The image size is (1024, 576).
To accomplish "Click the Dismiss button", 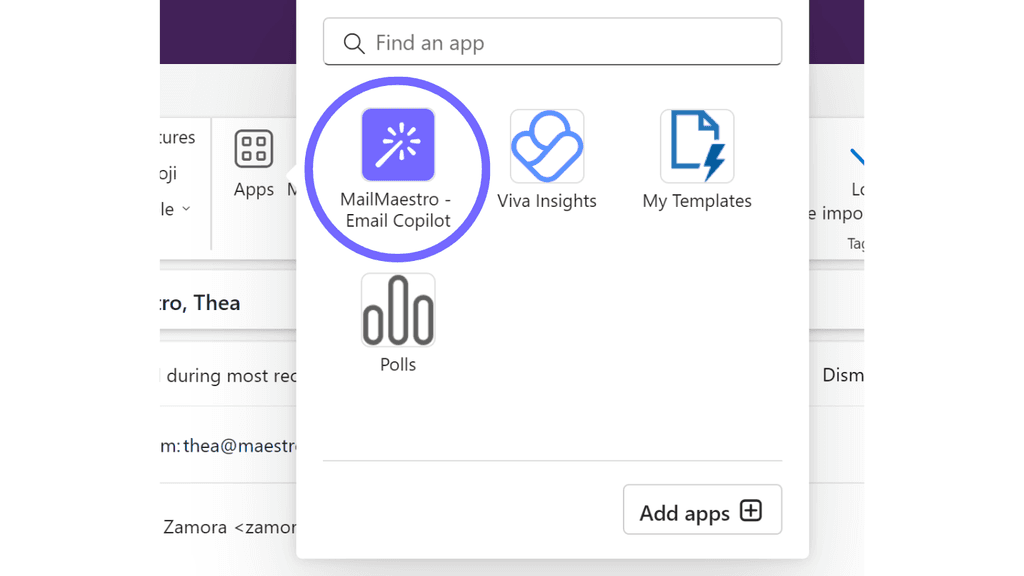I will pyautogui.click(x=845, y=375).
